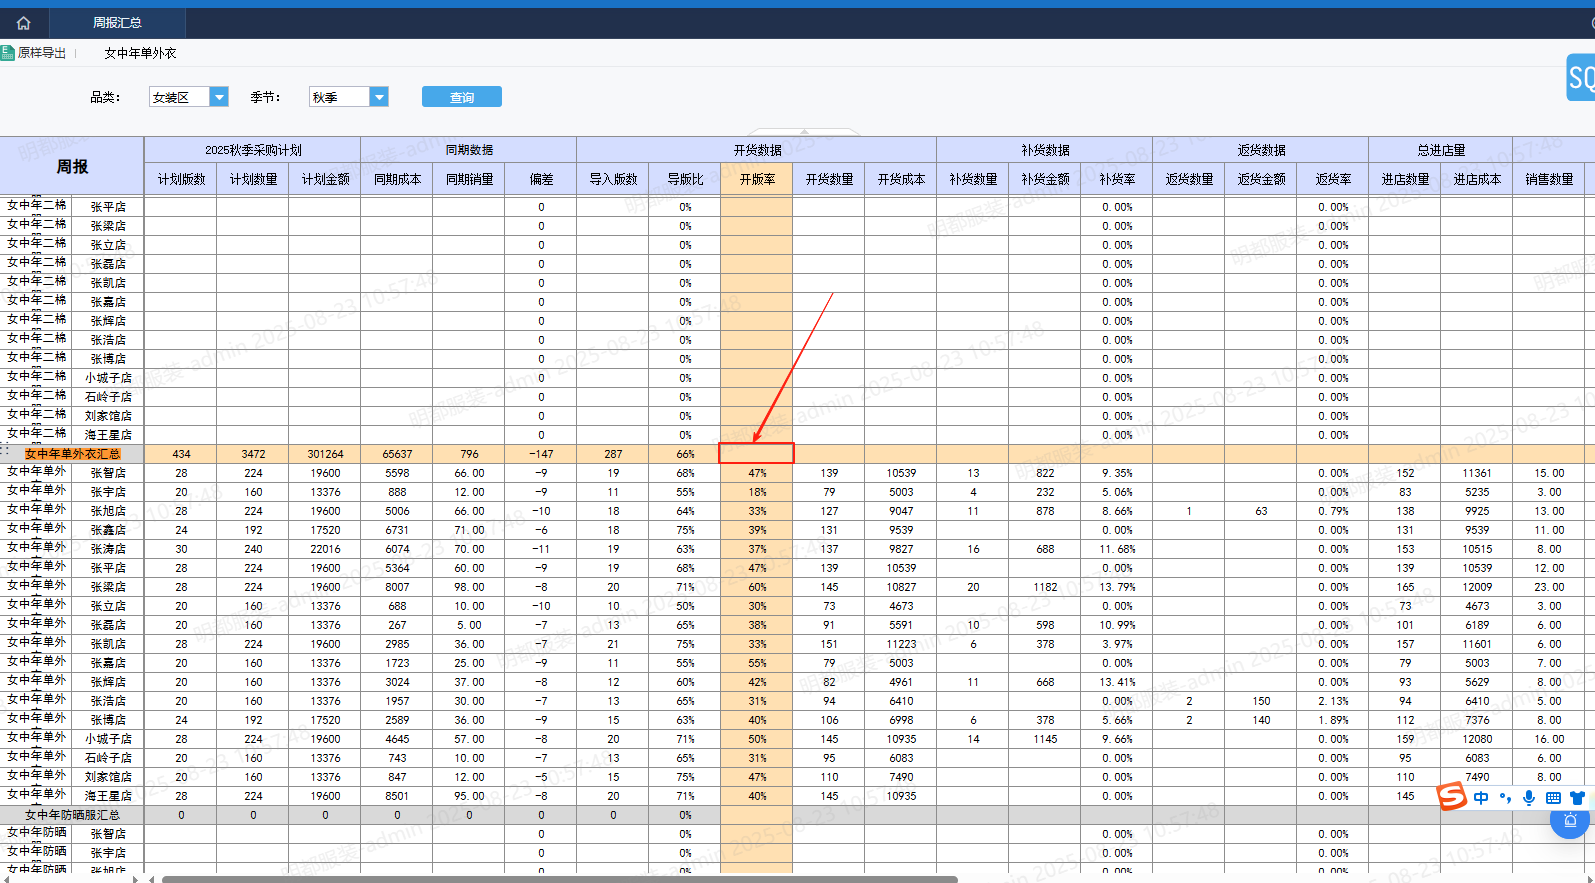Click the 返货率 column header
The height and width of the screenshot is (883, 1595).
point(1333,179)
